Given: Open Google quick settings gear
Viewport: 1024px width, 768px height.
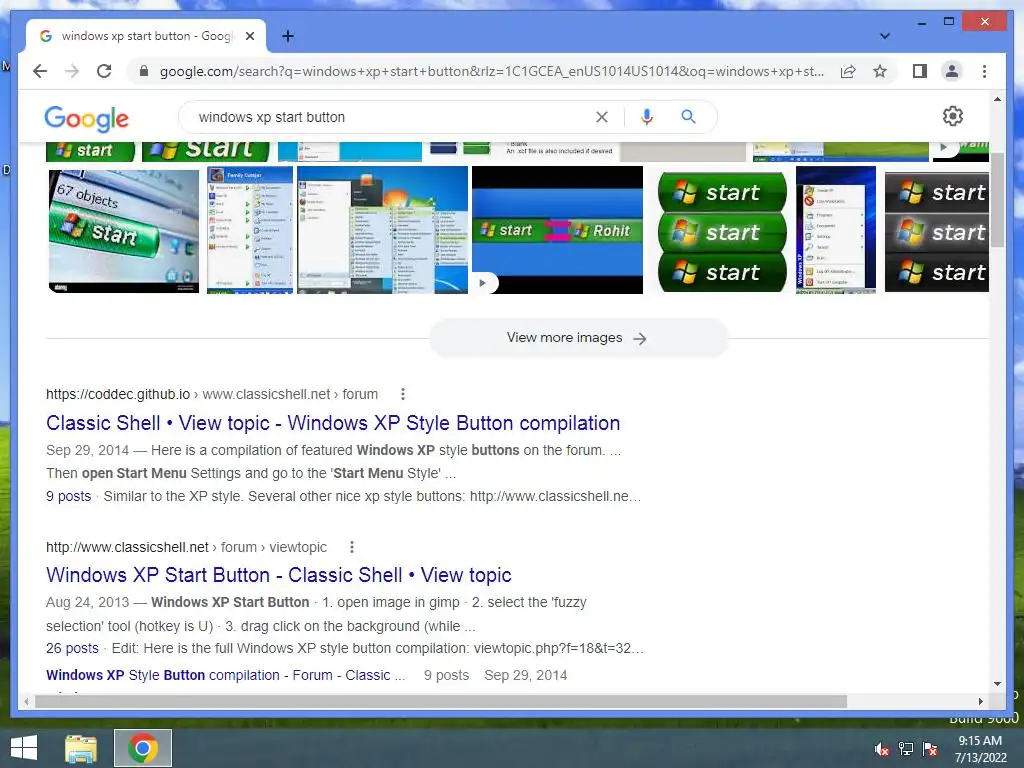Looking at the screenshot, I should click(x=953, y=116).
